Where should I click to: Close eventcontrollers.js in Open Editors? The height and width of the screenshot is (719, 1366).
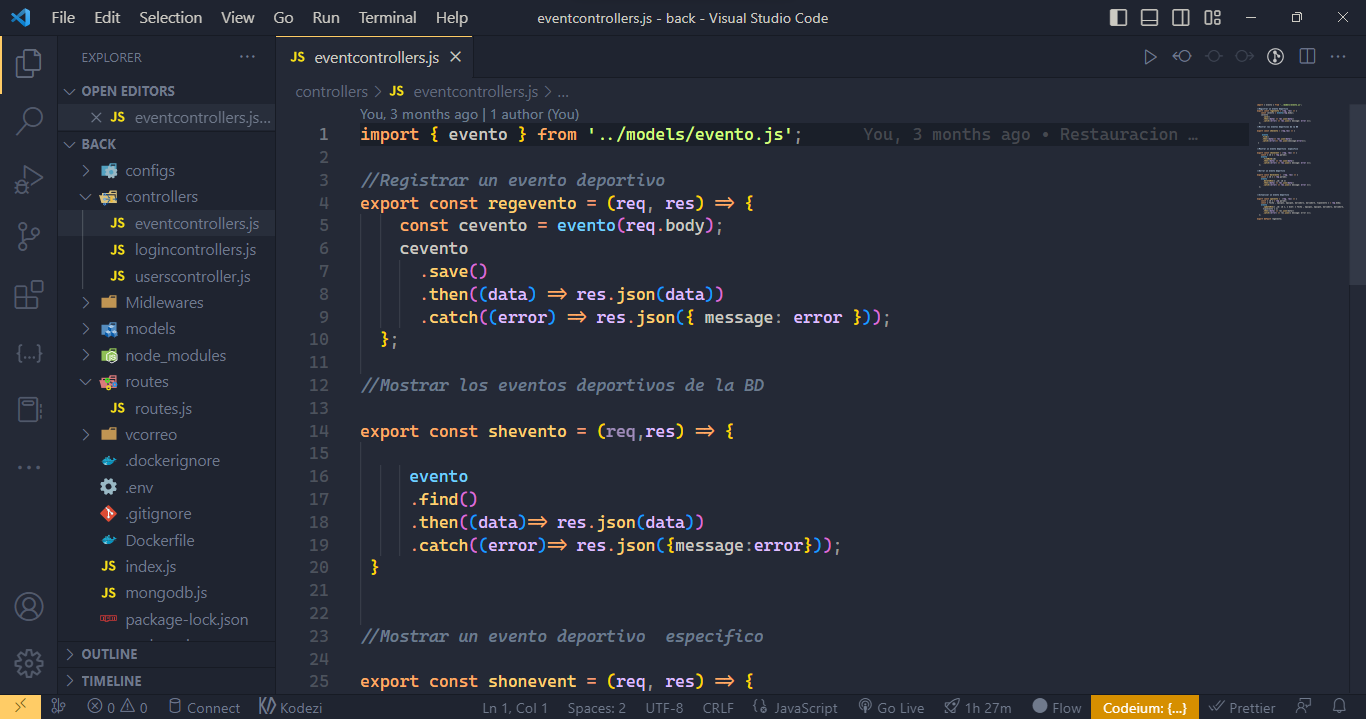pyautogui.click(x=96, y=118)
